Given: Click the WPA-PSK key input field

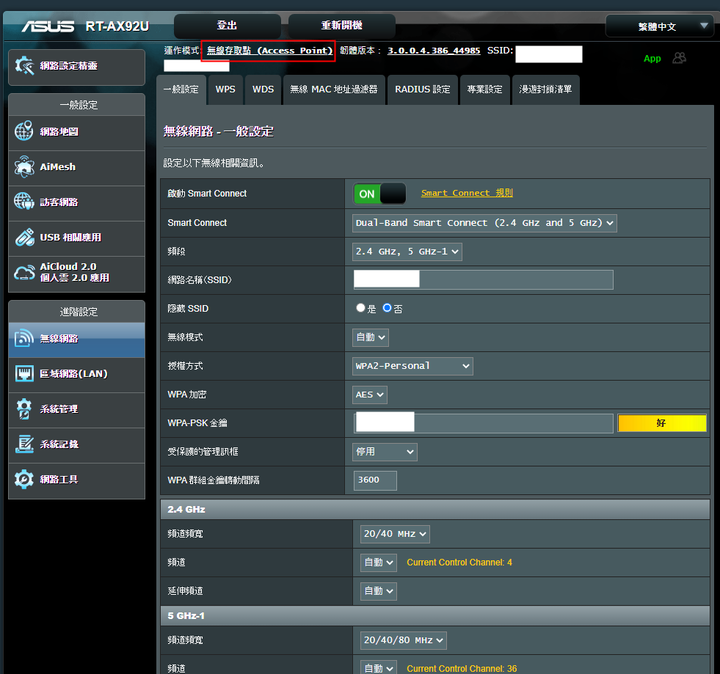Looking at the screenshot, I should tap(484, 423).
